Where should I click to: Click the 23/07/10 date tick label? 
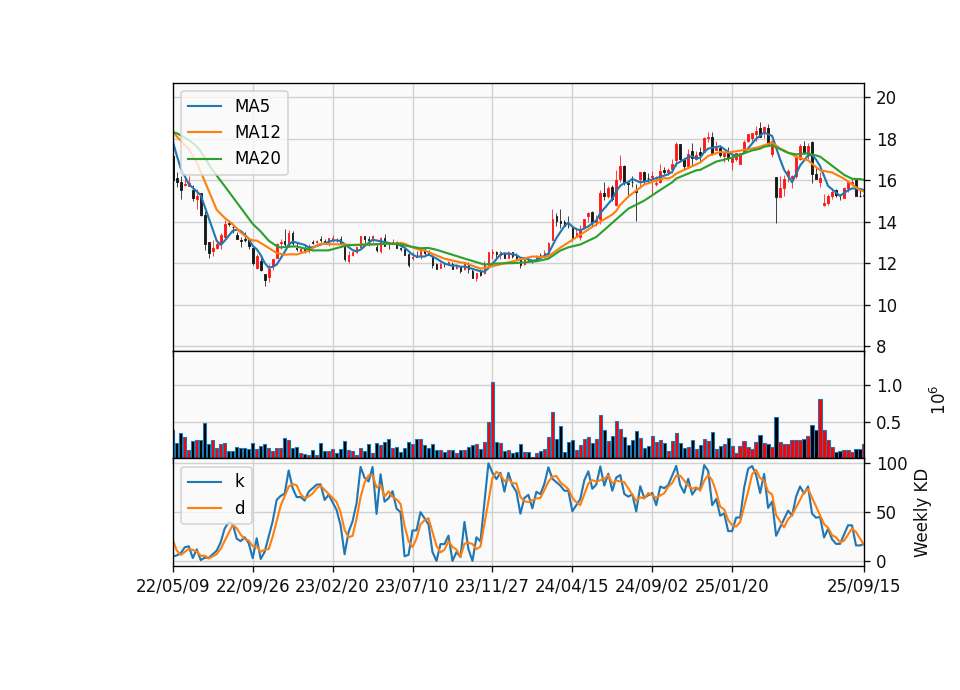tap(412, 586)
